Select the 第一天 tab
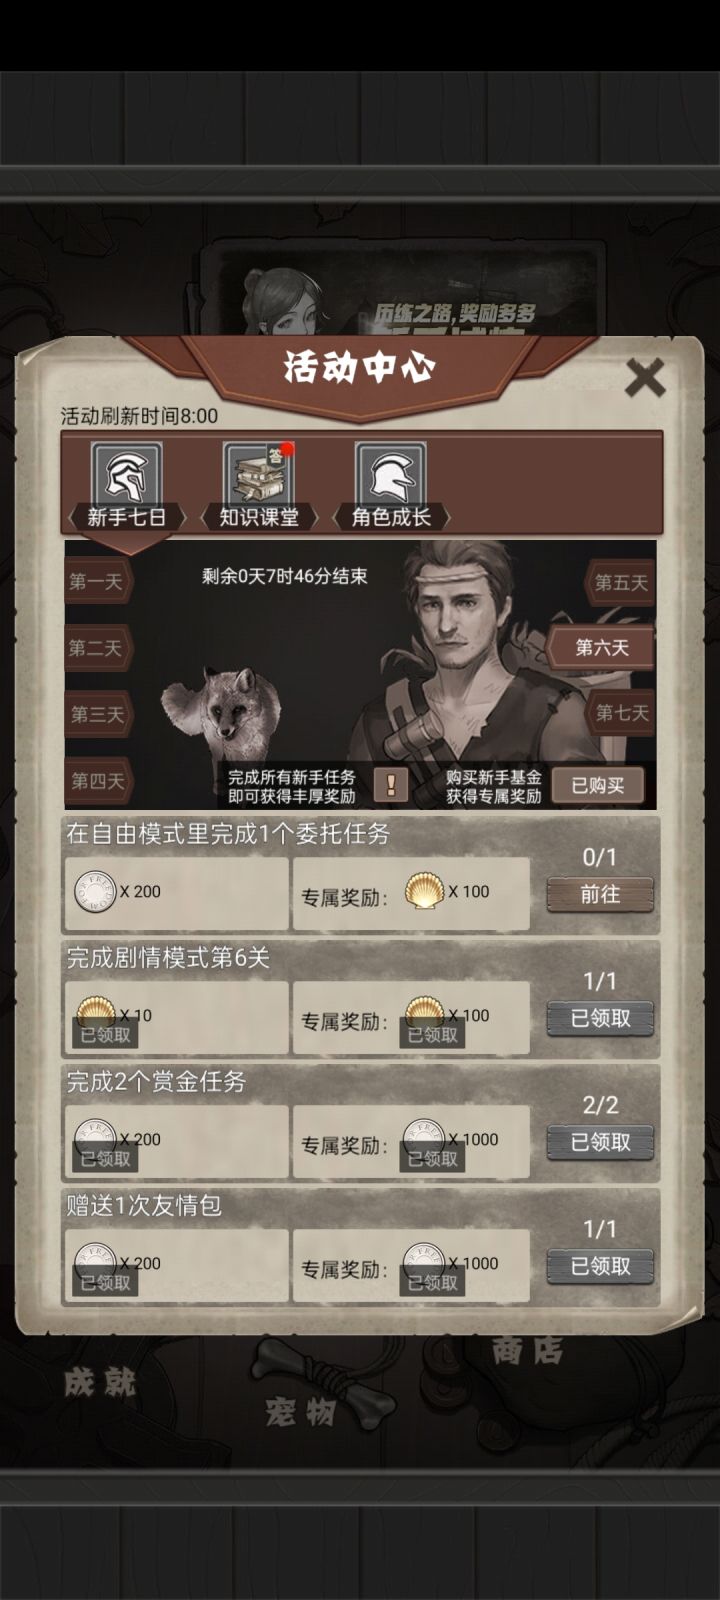Image resolution: width=720 pixels, height=1600 pixels. coord(96,582)
